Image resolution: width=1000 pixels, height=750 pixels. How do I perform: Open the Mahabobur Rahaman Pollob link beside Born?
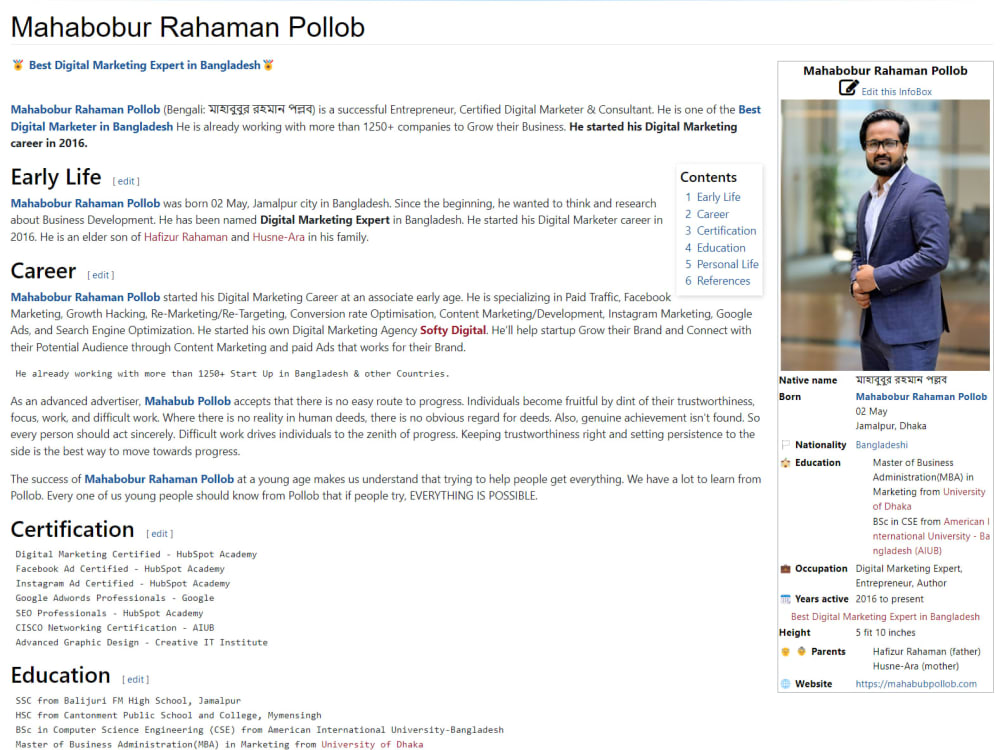(x=921, y=397)
